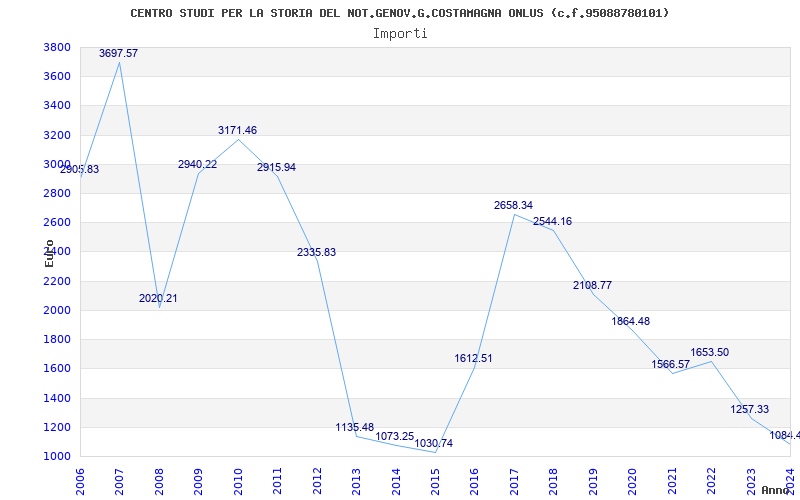Click the y-axis value 3400
800x500 pixels.
point(57,106)
